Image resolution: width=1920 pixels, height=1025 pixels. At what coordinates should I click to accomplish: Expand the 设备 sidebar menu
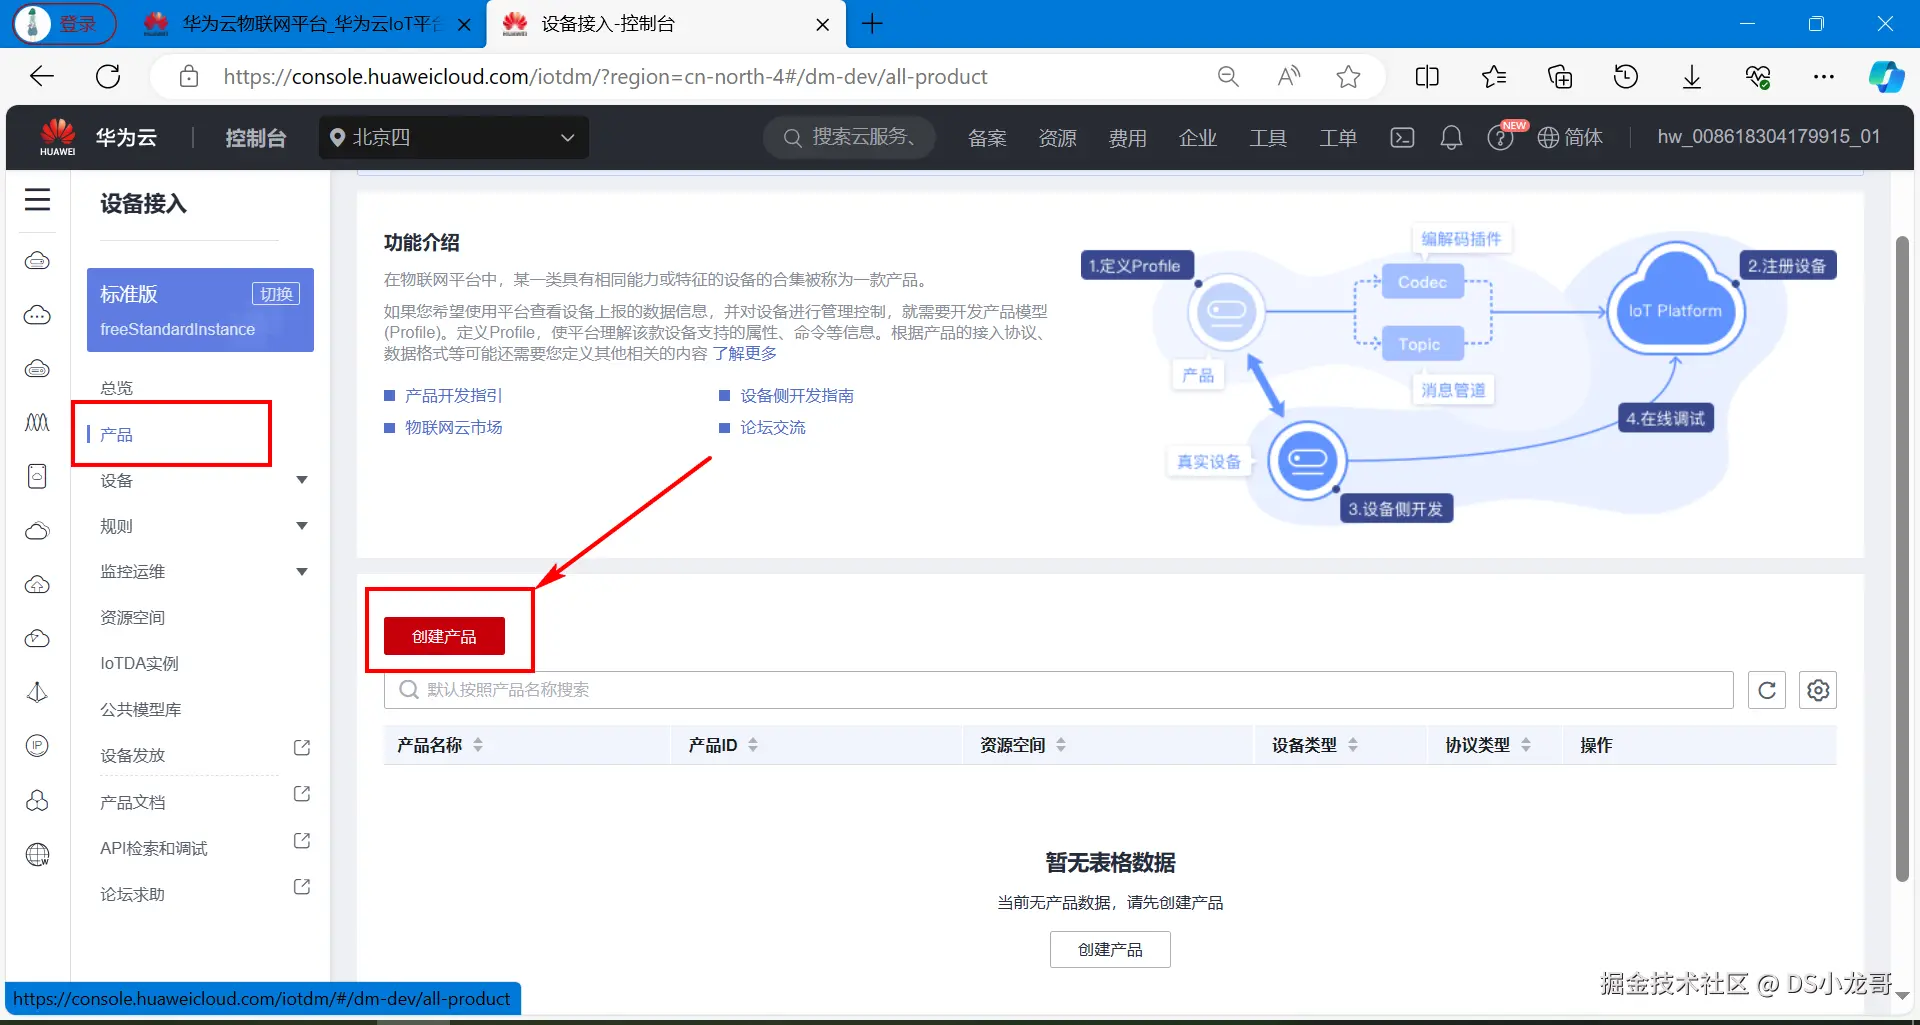pyautogui.click(x=302, y=480)
